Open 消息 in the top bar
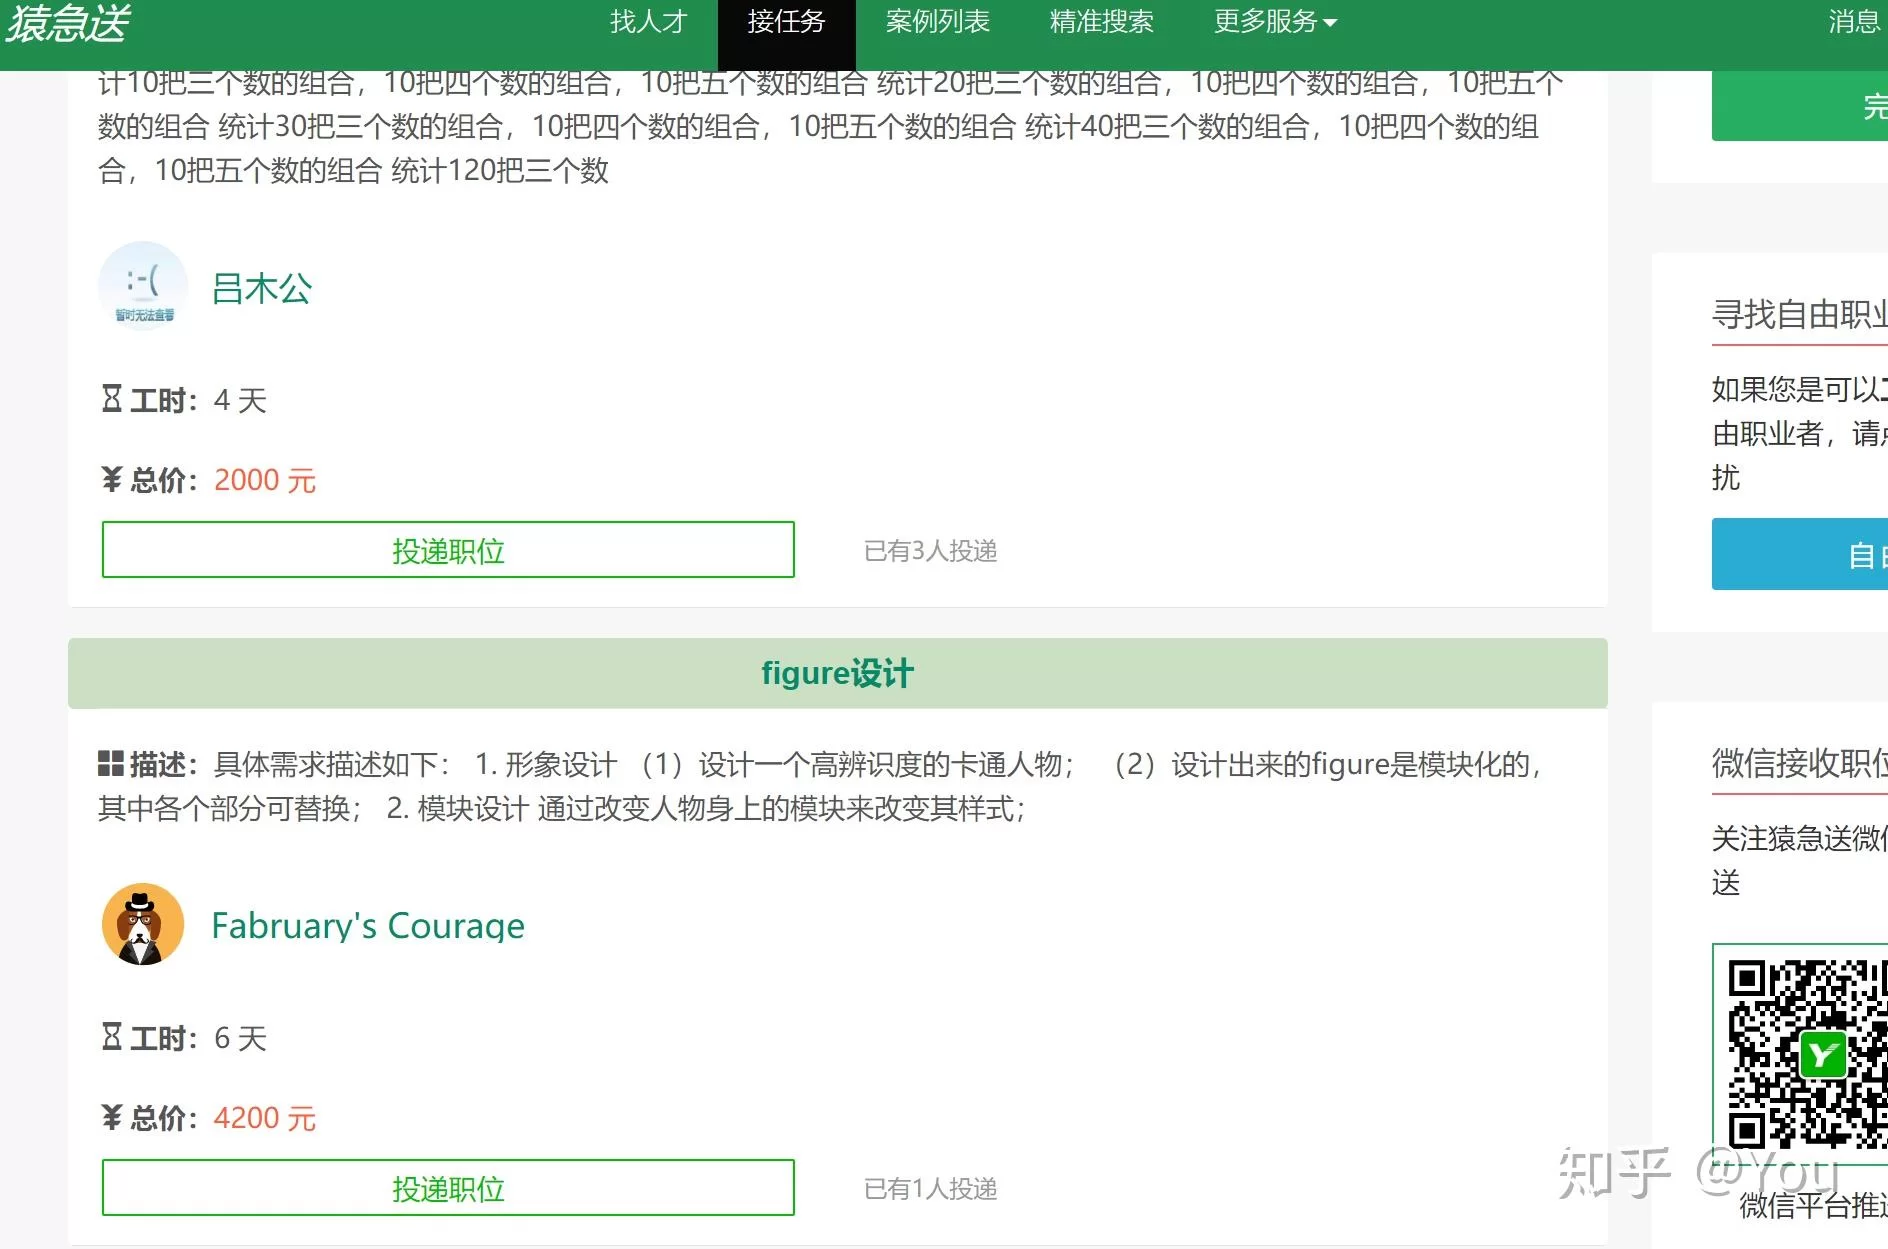 [1854, 22]
